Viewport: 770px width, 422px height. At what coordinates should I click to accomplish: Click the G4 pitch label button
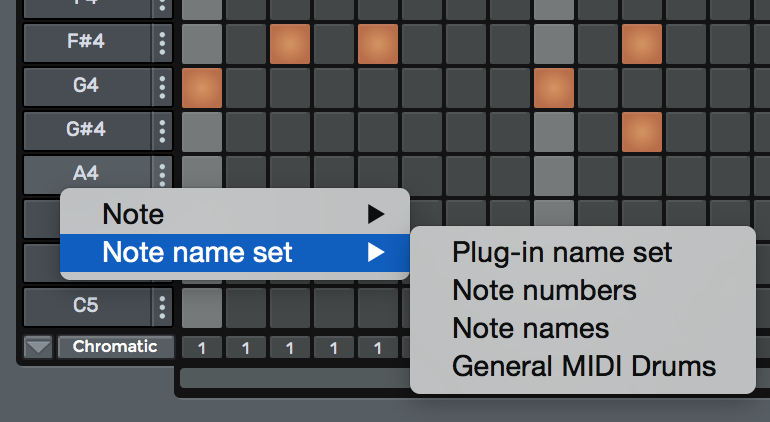[x=87, y=87]
